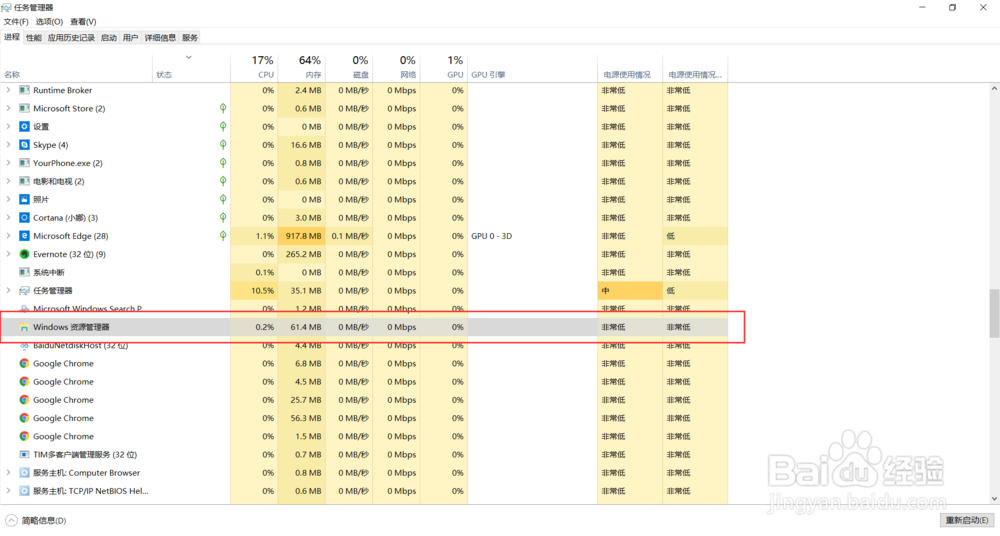Open the 选项(O) menu
Viewport: 1000px width, 536px height.
coord(49,22)
